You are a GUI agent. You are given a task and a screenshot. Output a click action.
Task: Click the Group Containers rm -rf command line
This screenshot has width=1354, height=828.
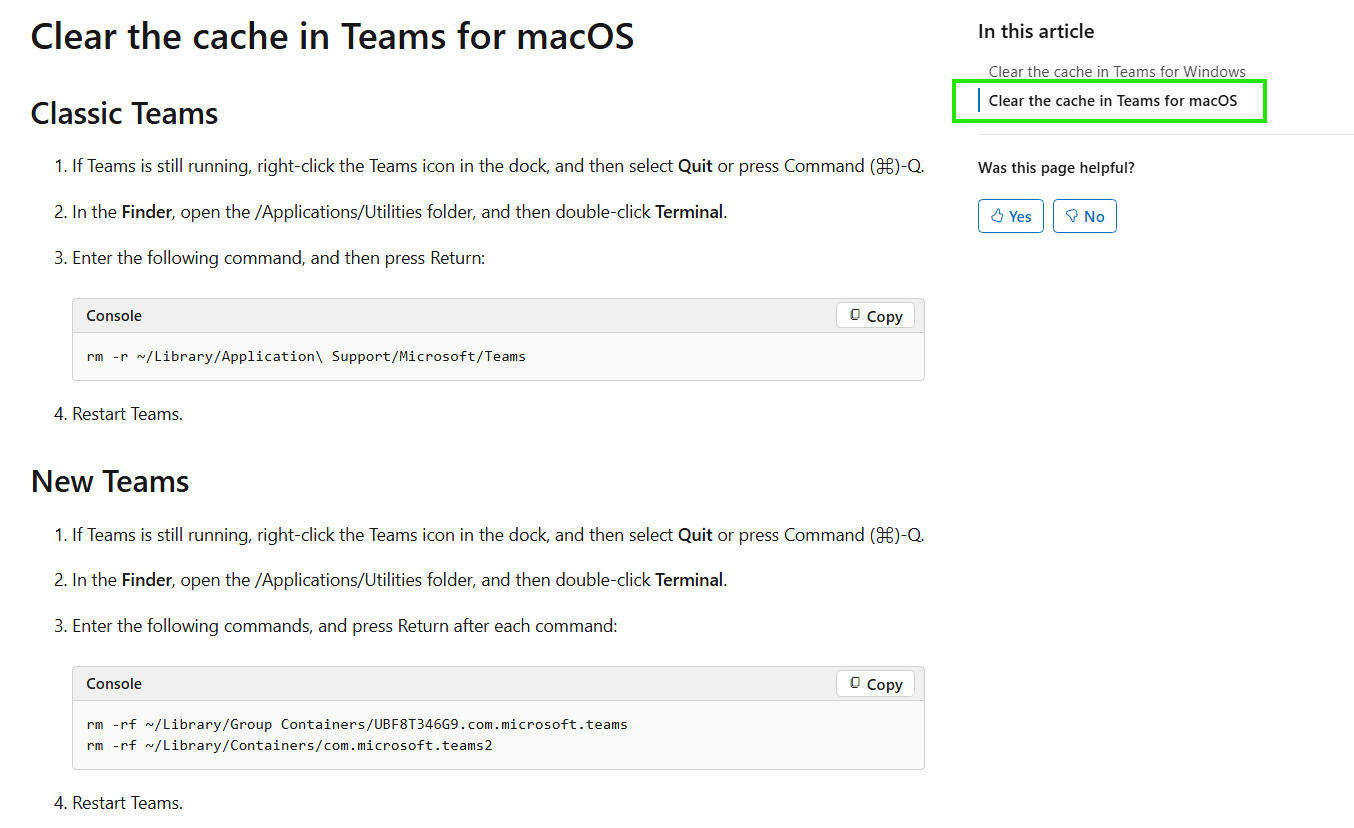click(357, 724)
